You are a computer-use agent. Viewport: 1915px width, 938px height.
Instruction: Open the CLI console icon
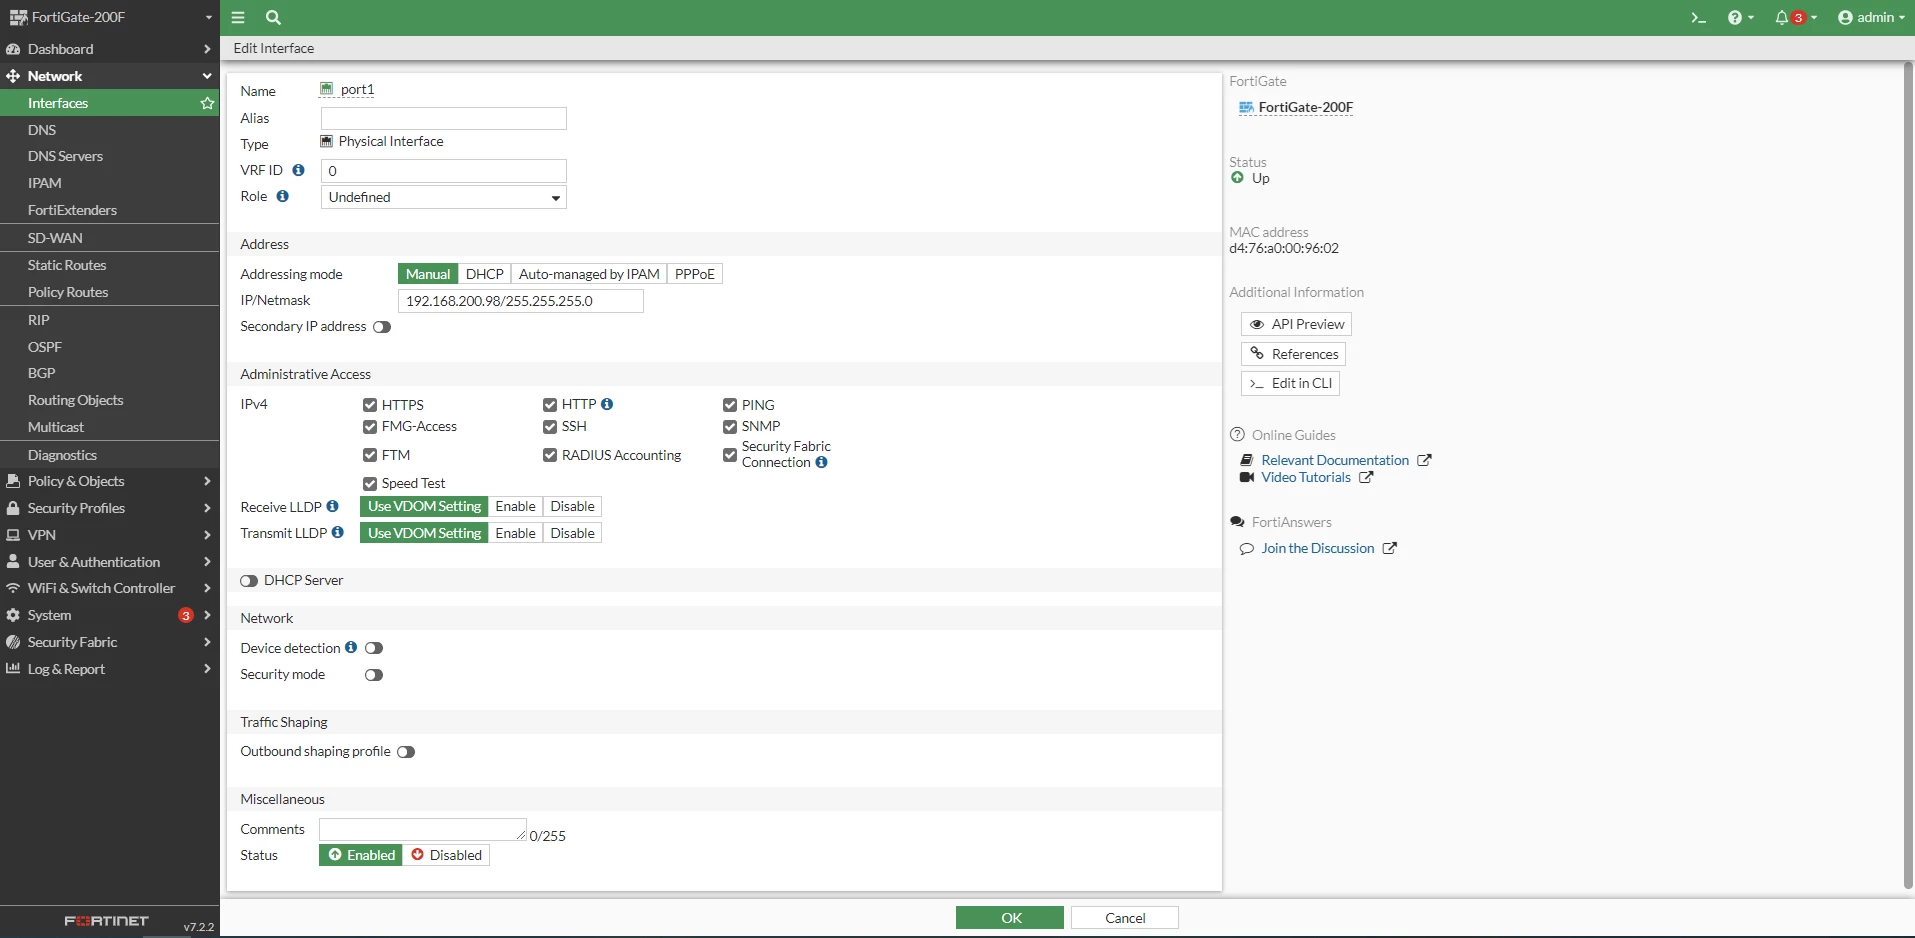[x=1698, y=17]
